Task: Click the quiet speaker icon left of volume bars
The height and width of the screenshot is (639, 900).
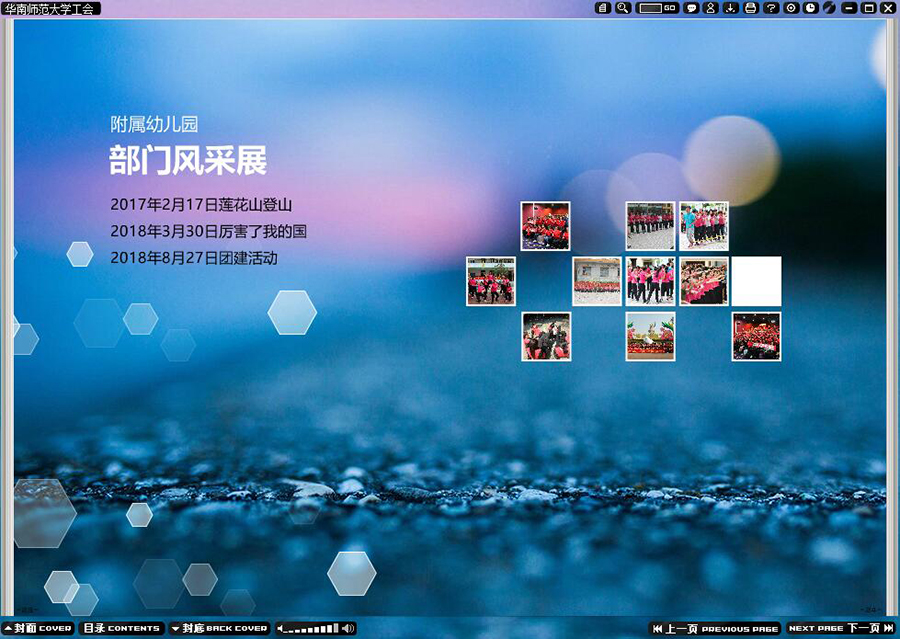Action: click(x=281, y=629)
